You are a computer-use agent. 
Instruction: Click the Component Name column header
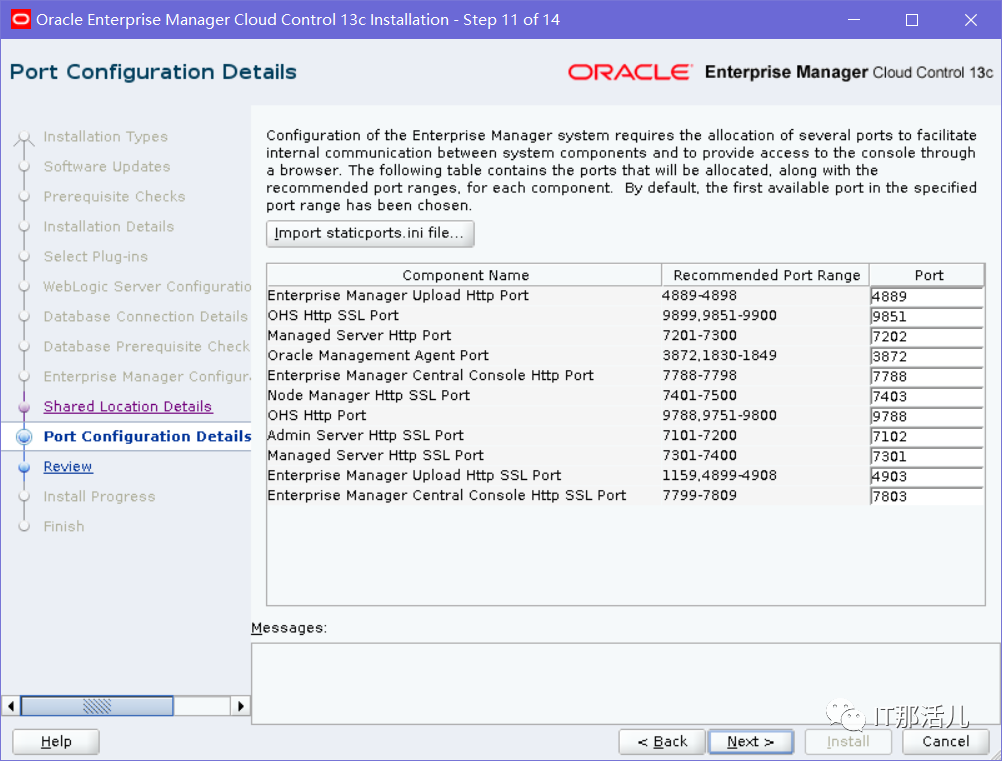(x=465, y=275)
